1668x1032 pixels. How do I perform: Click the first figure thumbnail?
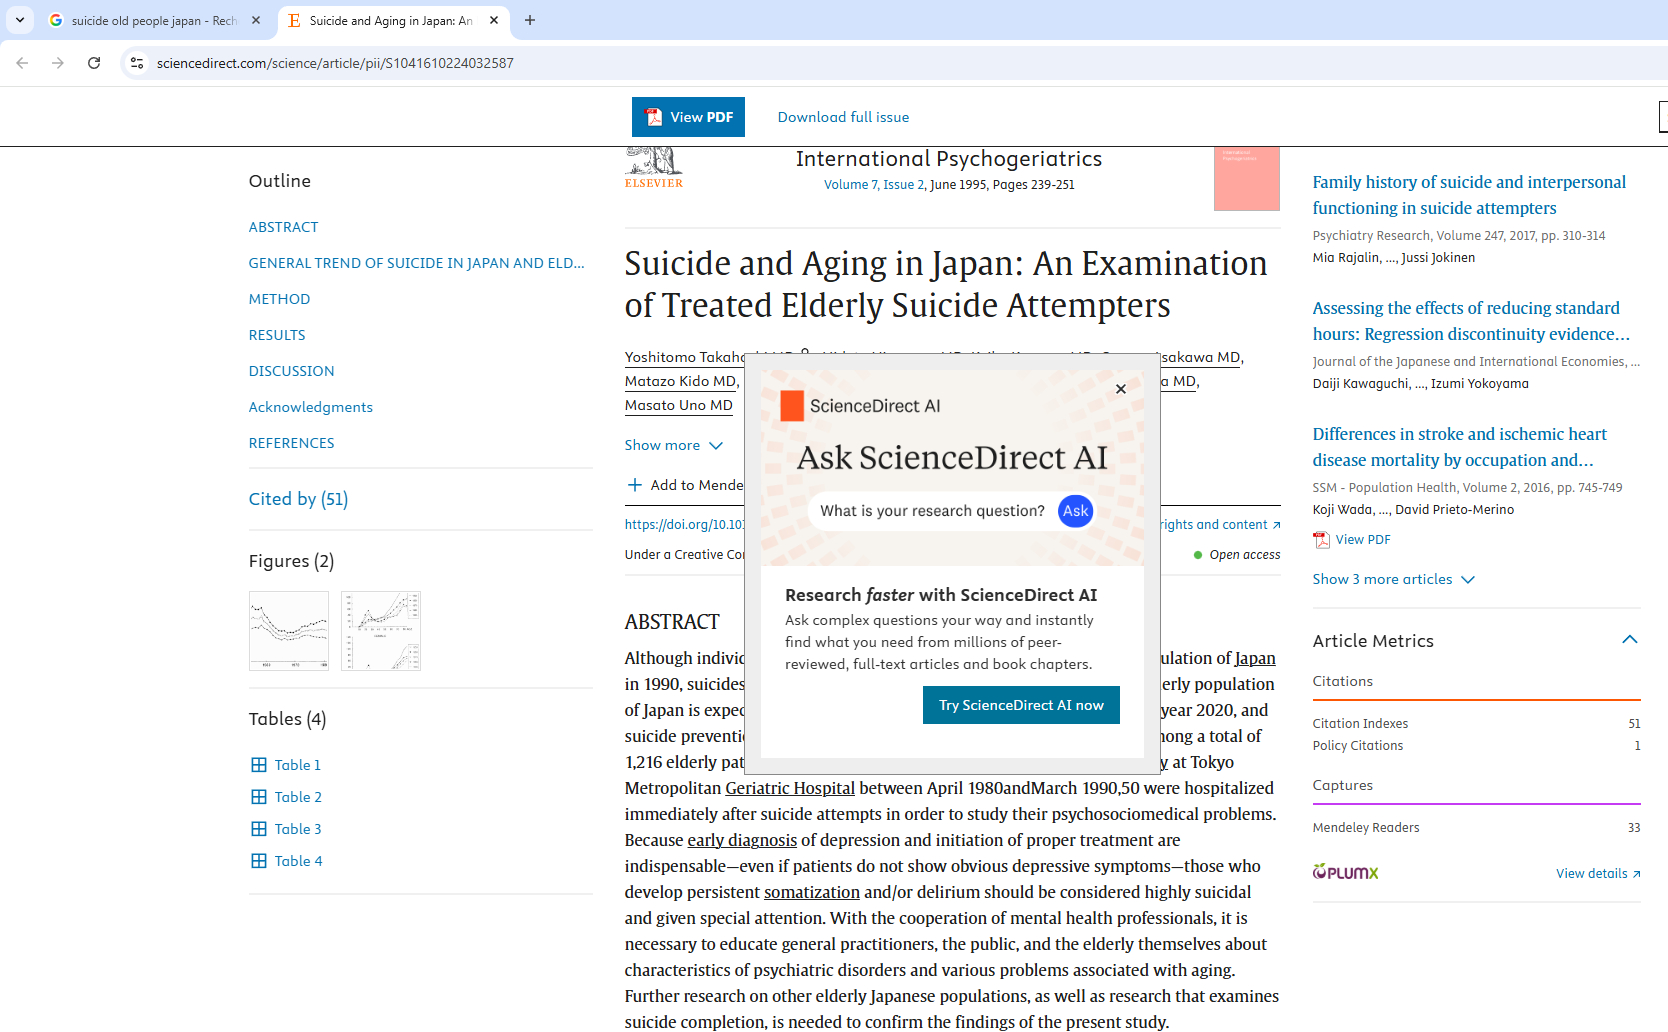(289, 631)
